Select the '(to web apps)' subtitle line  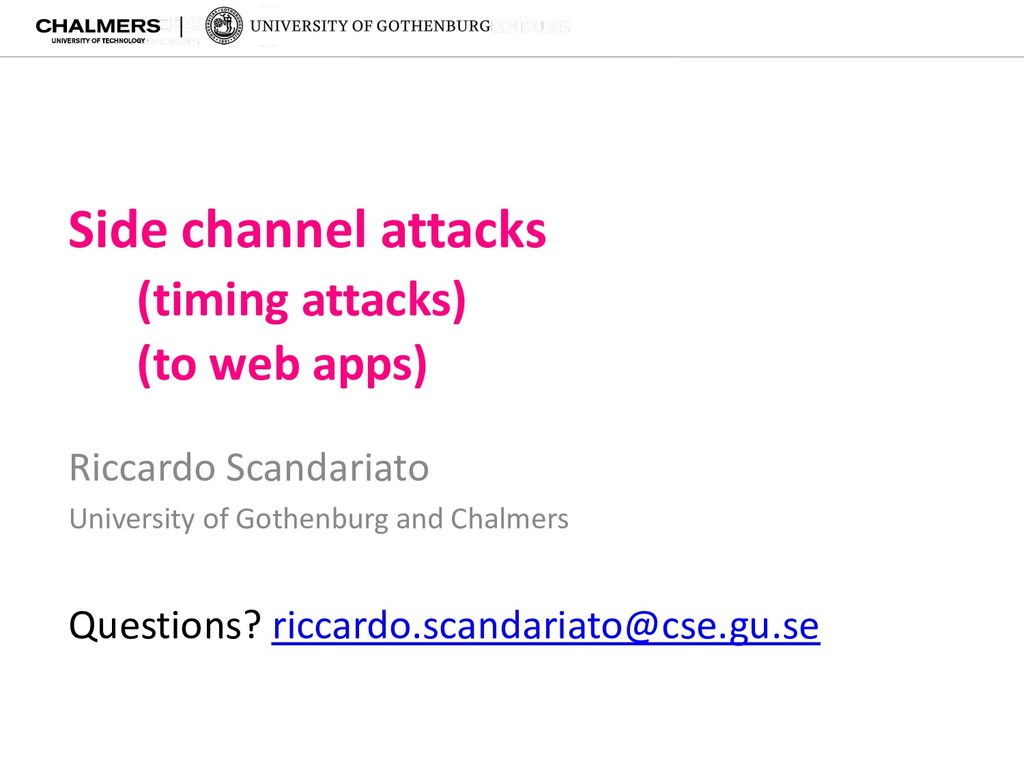(282, 364)
